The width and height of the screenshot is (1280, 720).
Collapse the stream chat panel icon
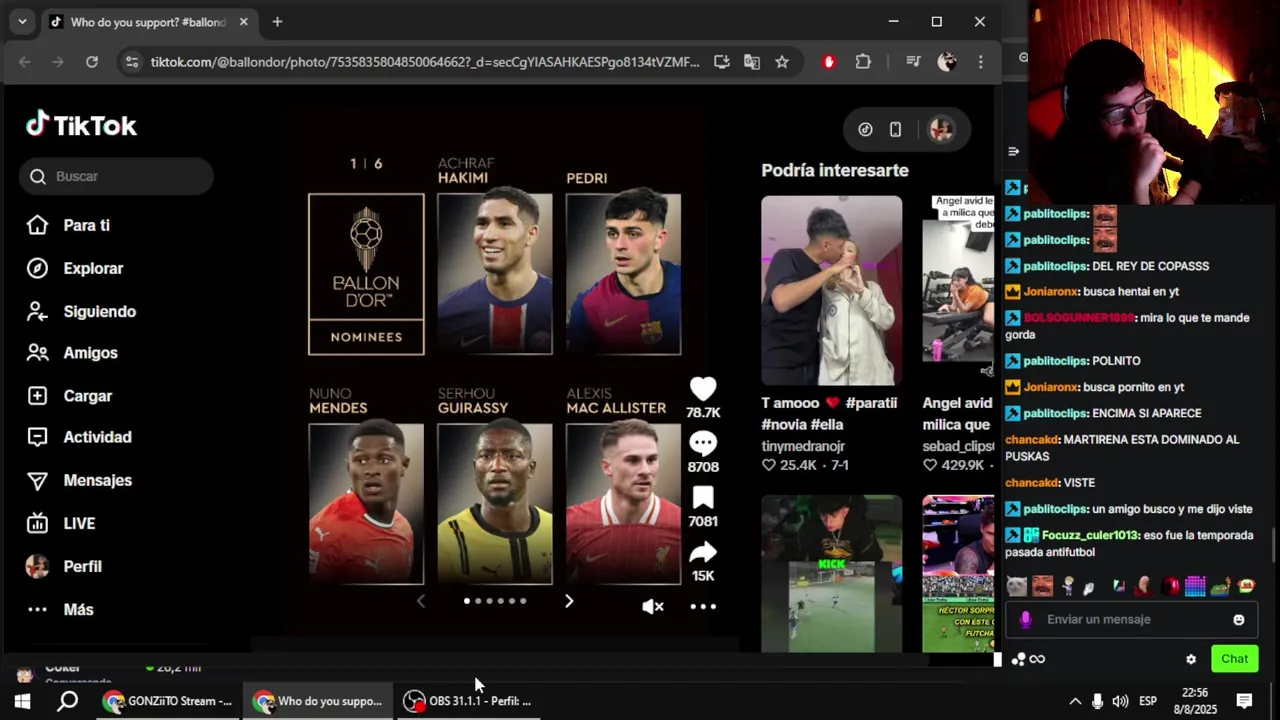tap(1013, 152)
